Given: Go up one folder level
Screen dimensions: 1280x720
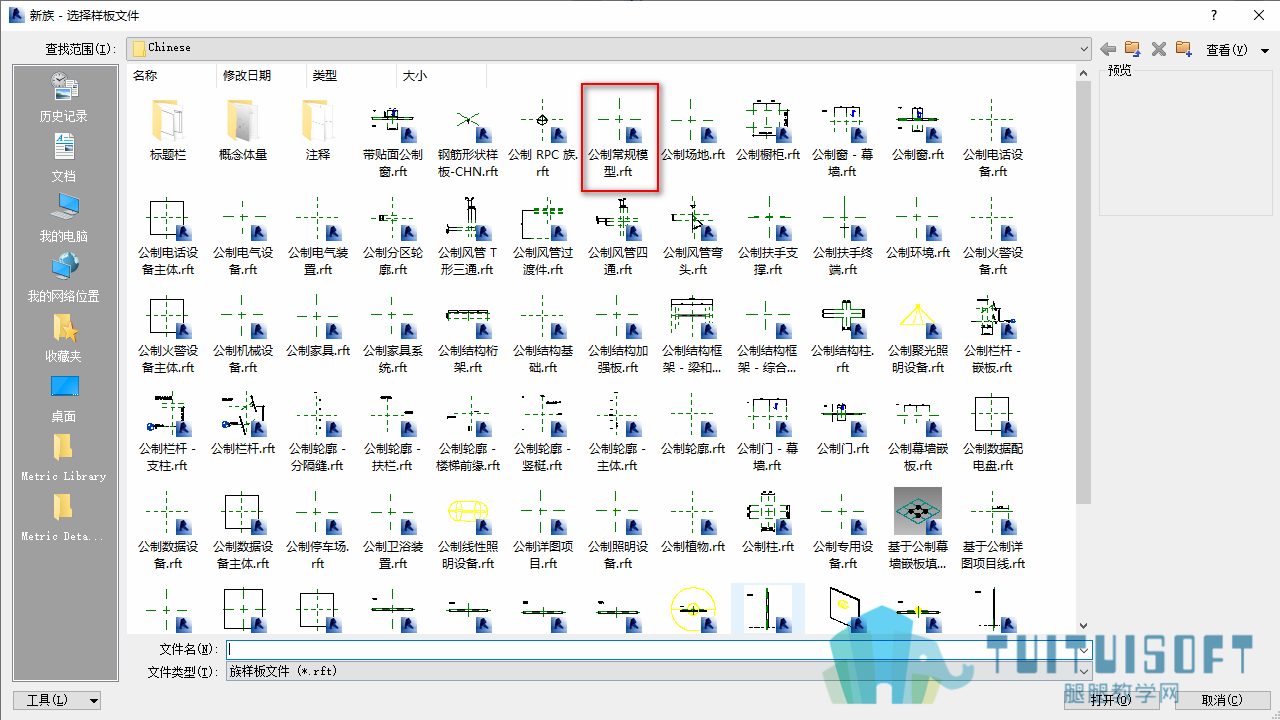Looking at the screenshot, I should click(1133, 49).
